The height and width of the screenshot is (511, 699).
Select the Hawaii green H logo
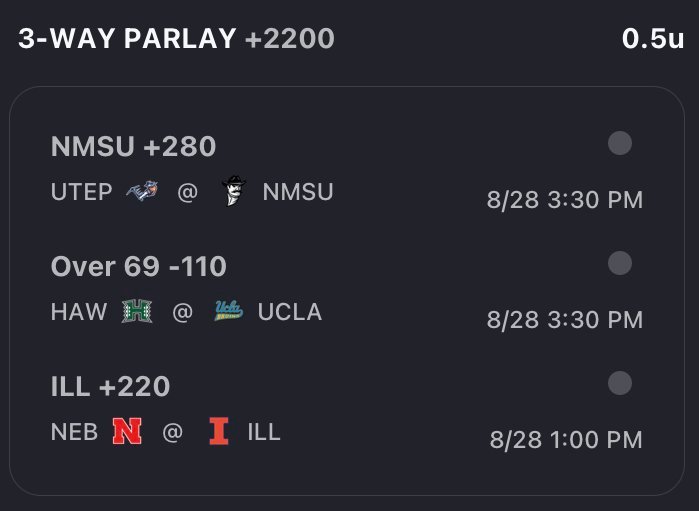click(137, 311)
